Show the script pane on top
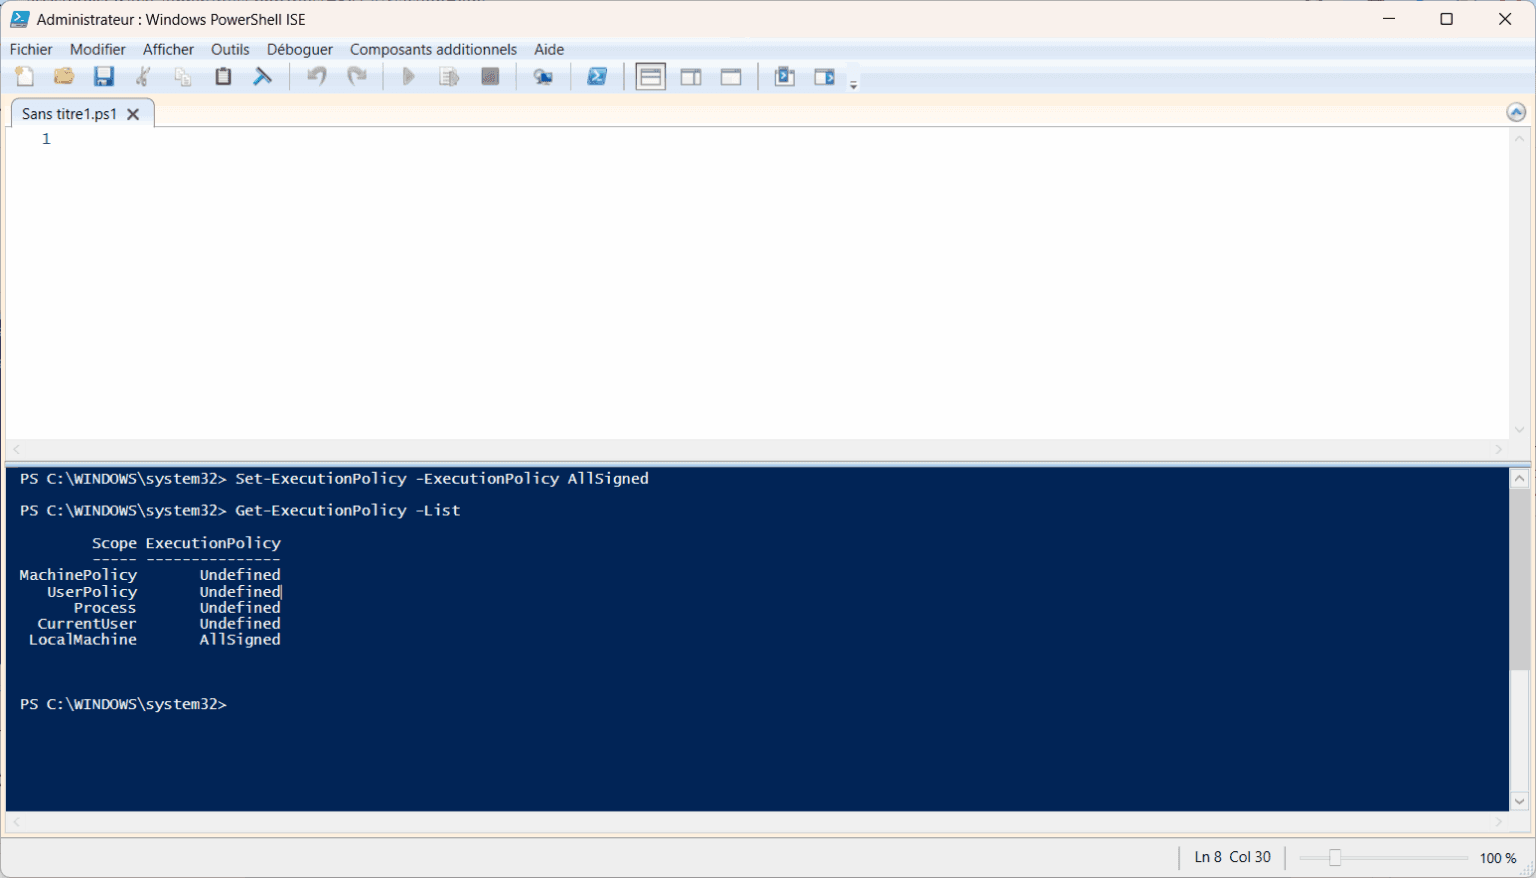 (650, 75)
